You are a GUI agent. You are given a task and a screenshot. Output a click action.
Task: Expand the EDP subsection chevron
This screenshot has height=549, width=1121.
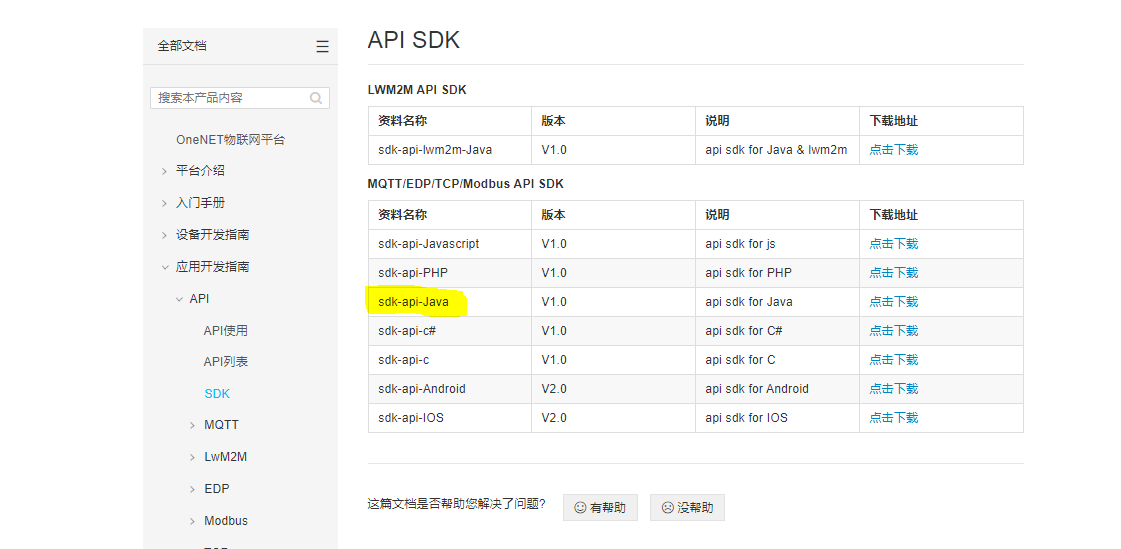(x=192, y=490)
